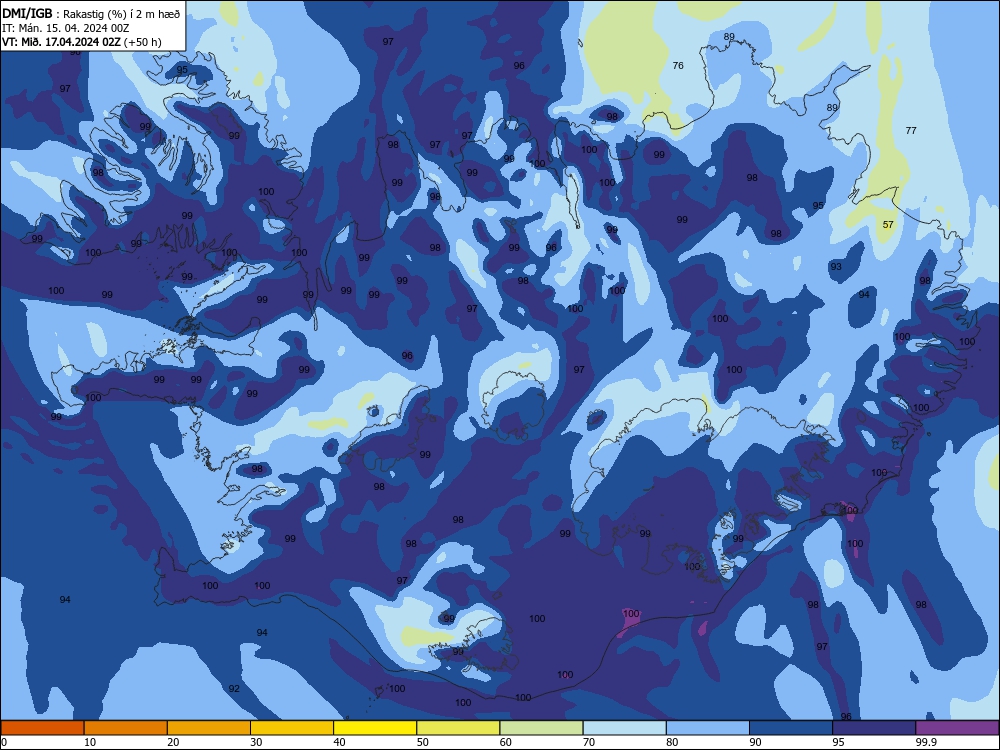Click the '70' legend scale label

tap(589, 742)
